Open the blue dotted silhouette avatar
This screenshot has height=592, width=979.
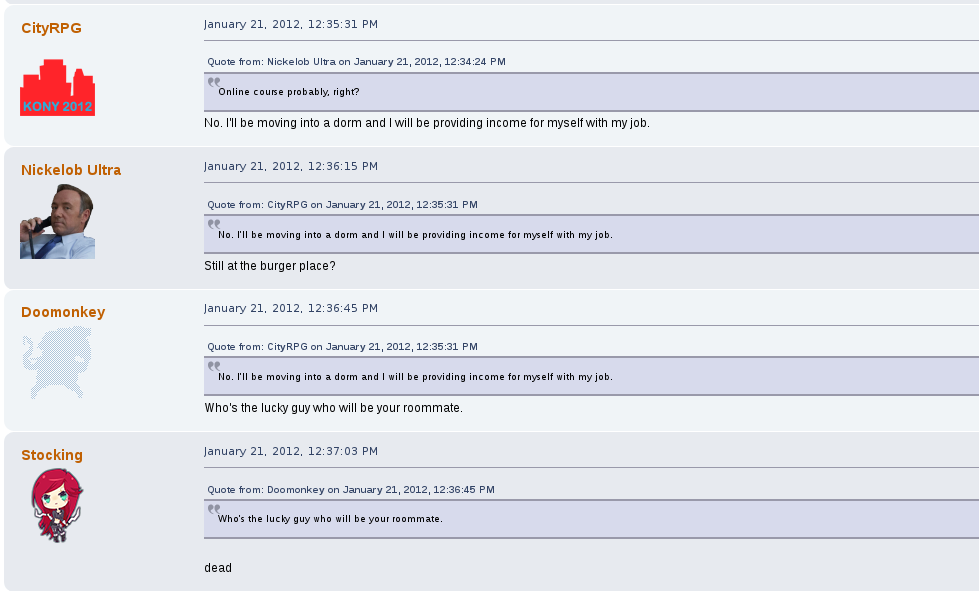pyautogui.click(x=57, y=363)
